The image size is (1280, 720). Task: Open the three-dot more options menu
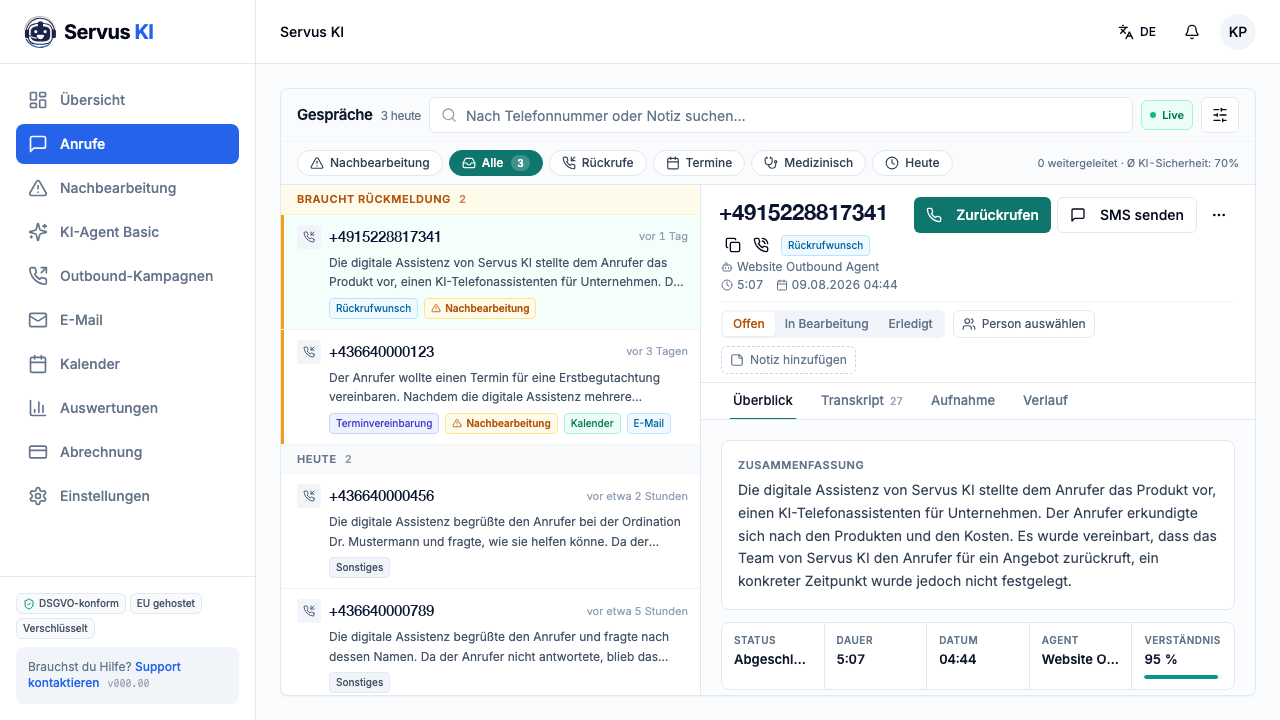click(x=1219, y=215)
